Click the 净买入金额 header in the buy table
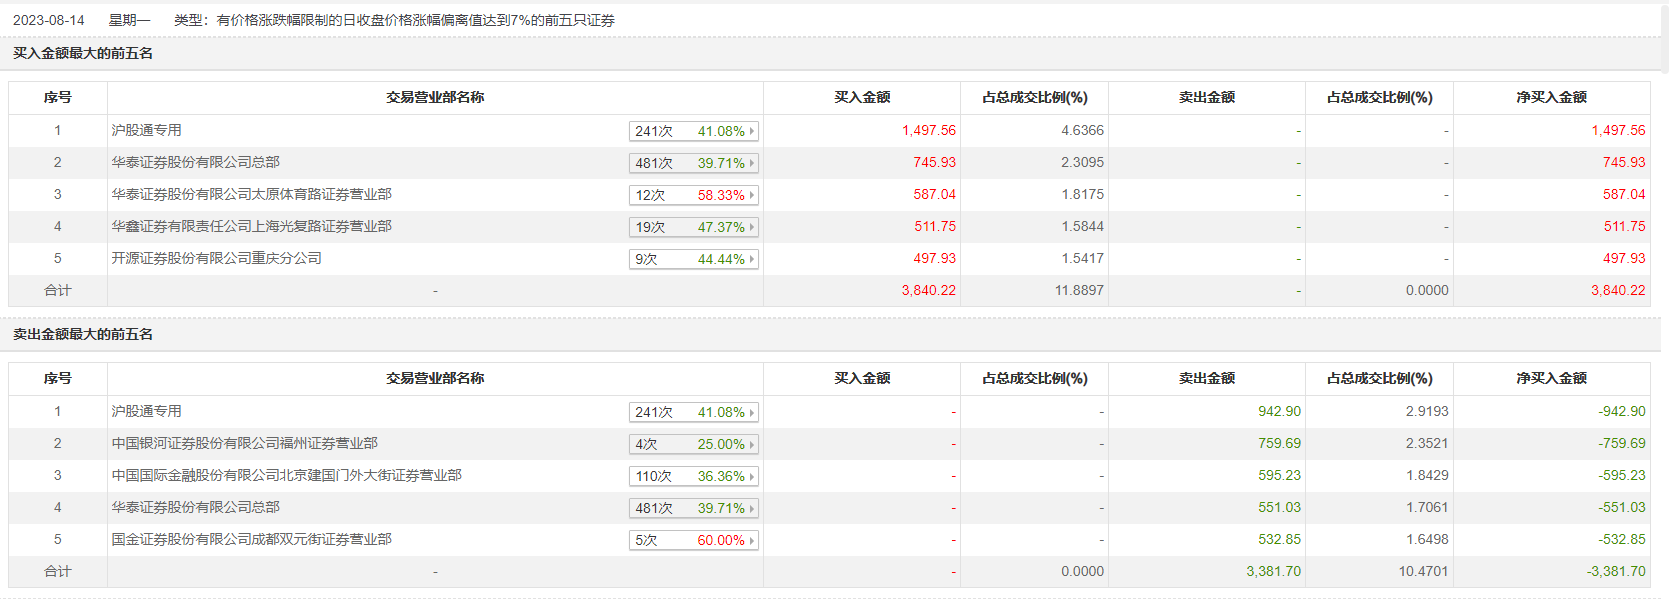The width and height of the screenshot is (1669, 600). (x=1551, y=97)
